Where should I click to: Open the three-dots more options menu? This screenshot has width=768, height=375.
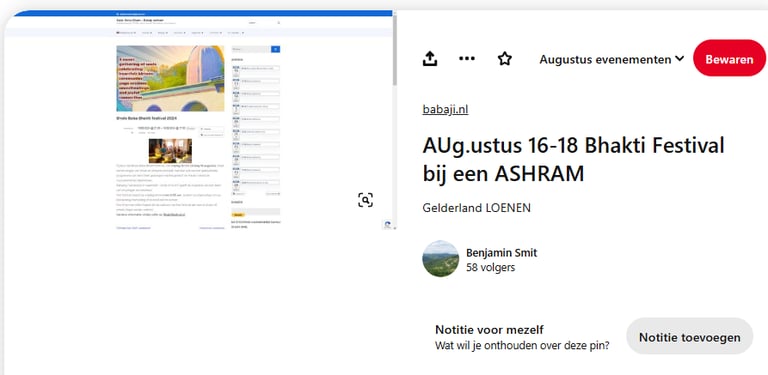467,59
